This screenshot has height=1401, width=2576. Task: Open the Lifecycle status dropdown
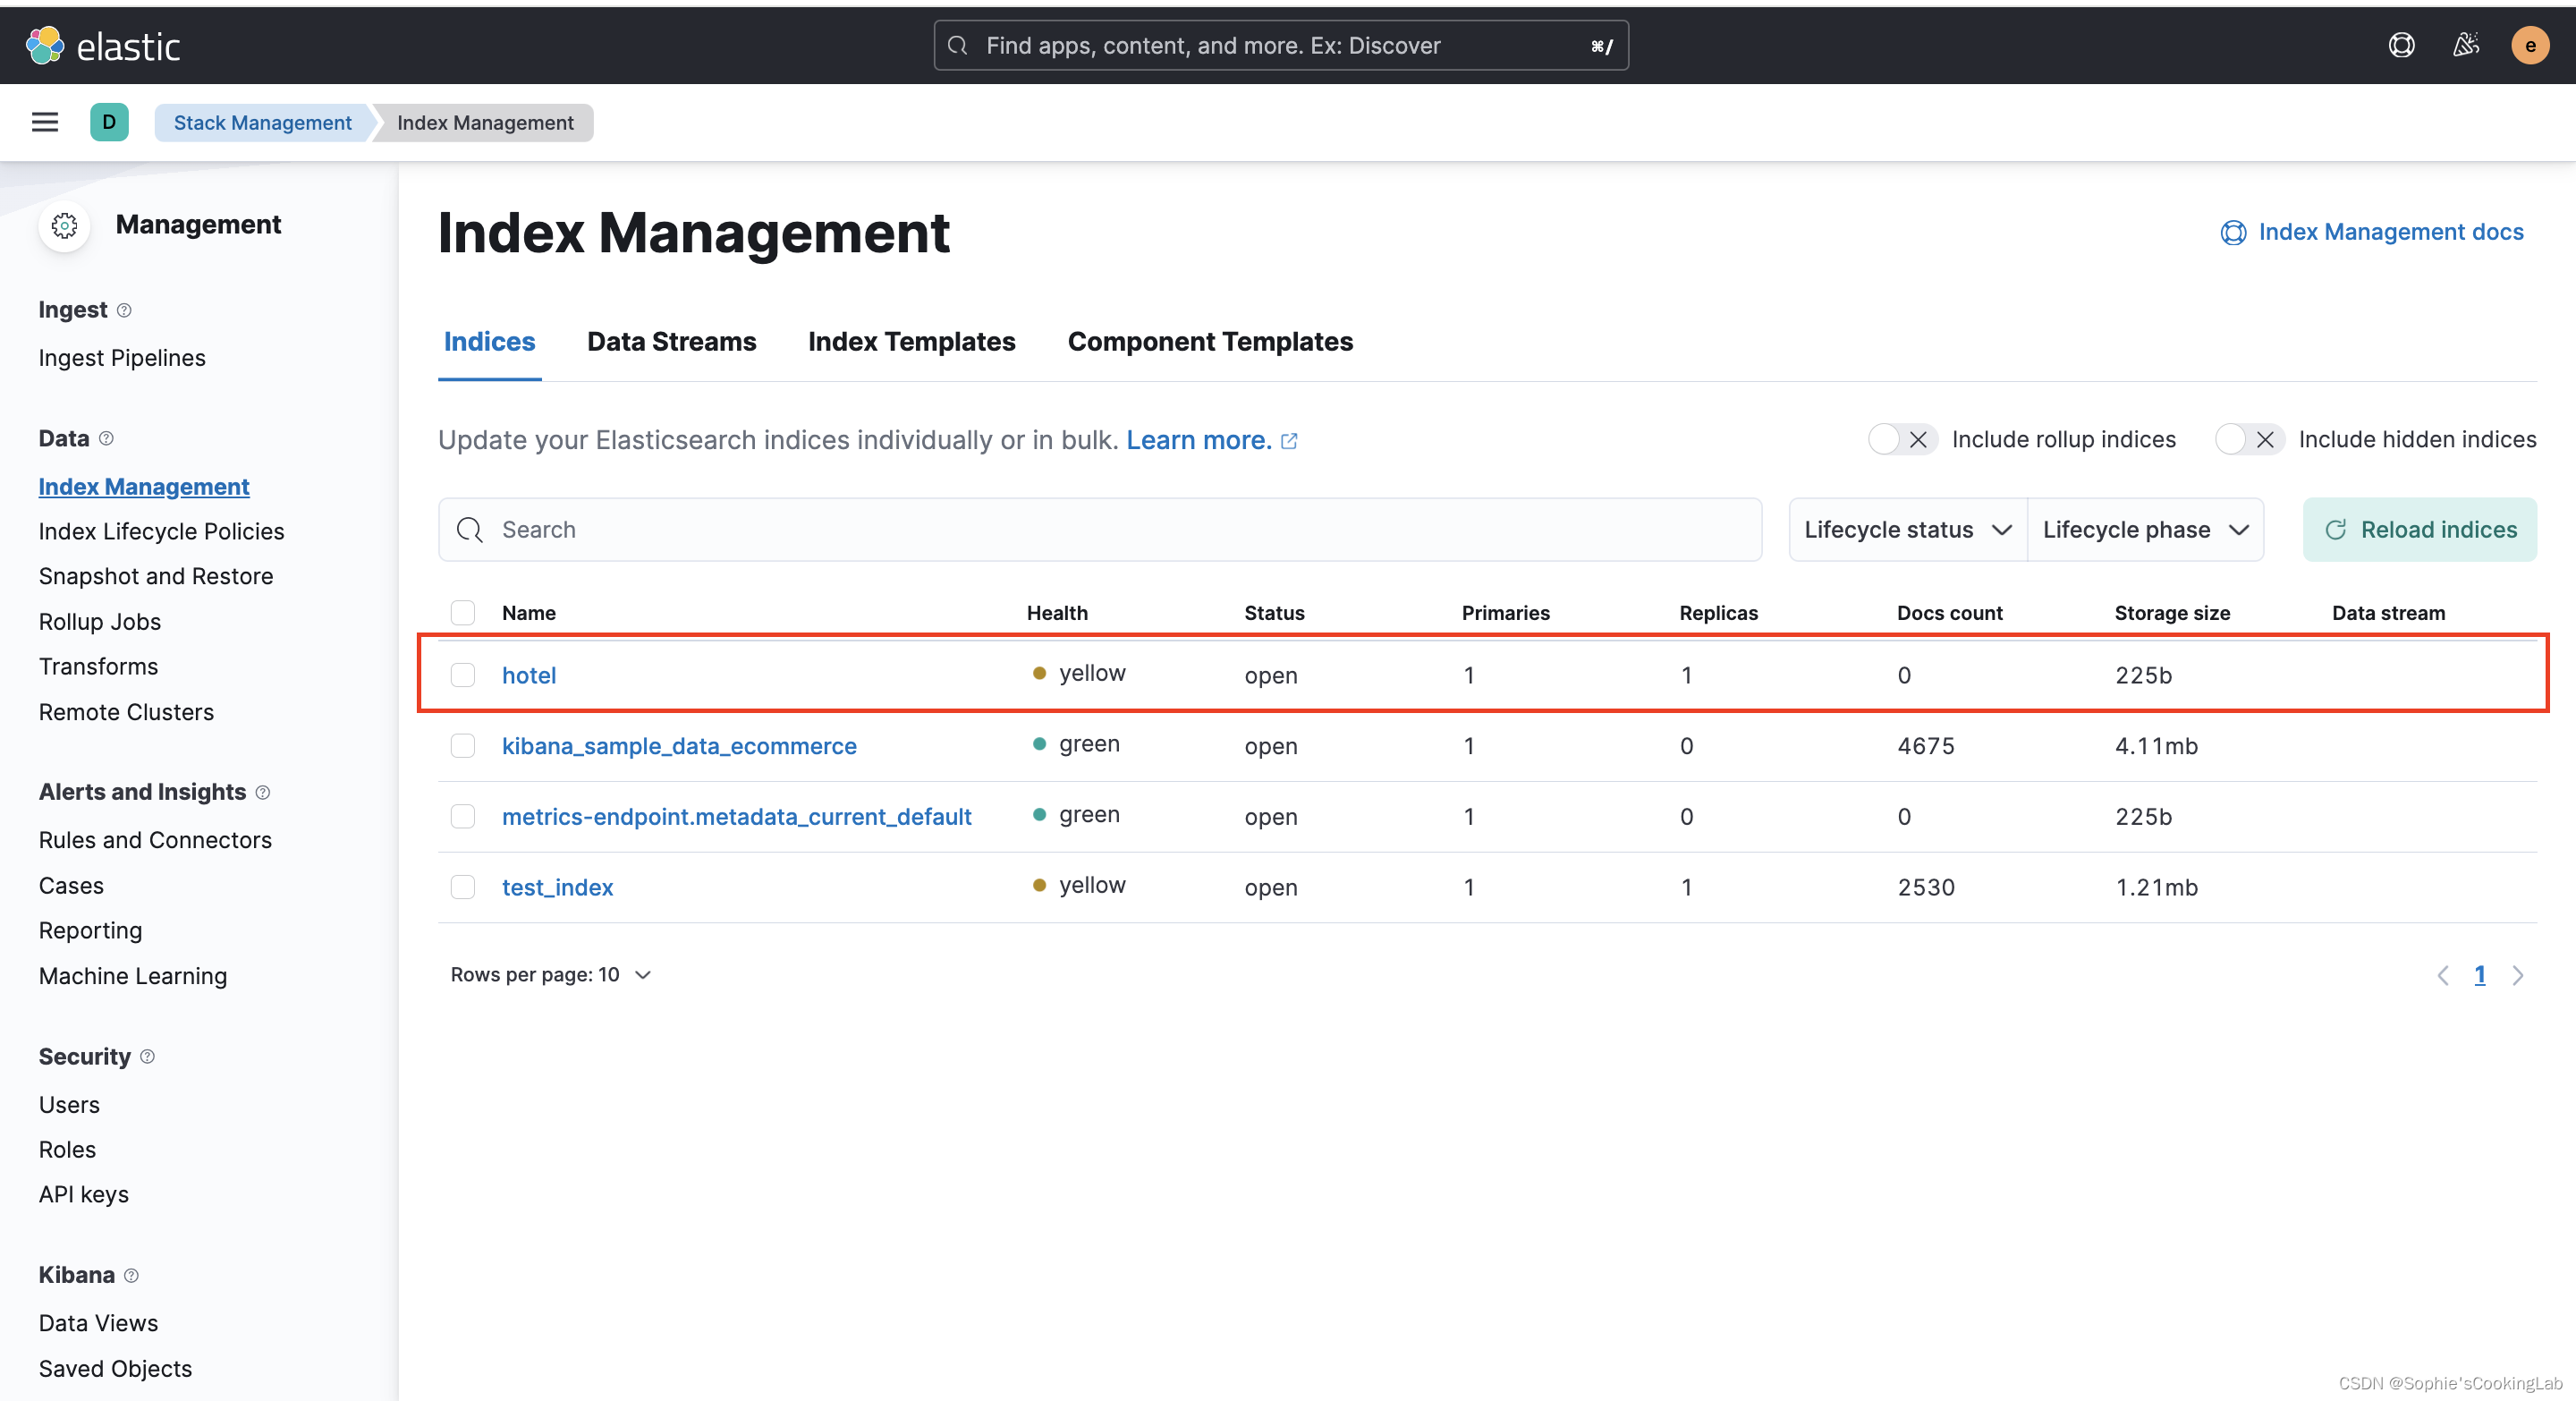click(x=1907, y=529)
